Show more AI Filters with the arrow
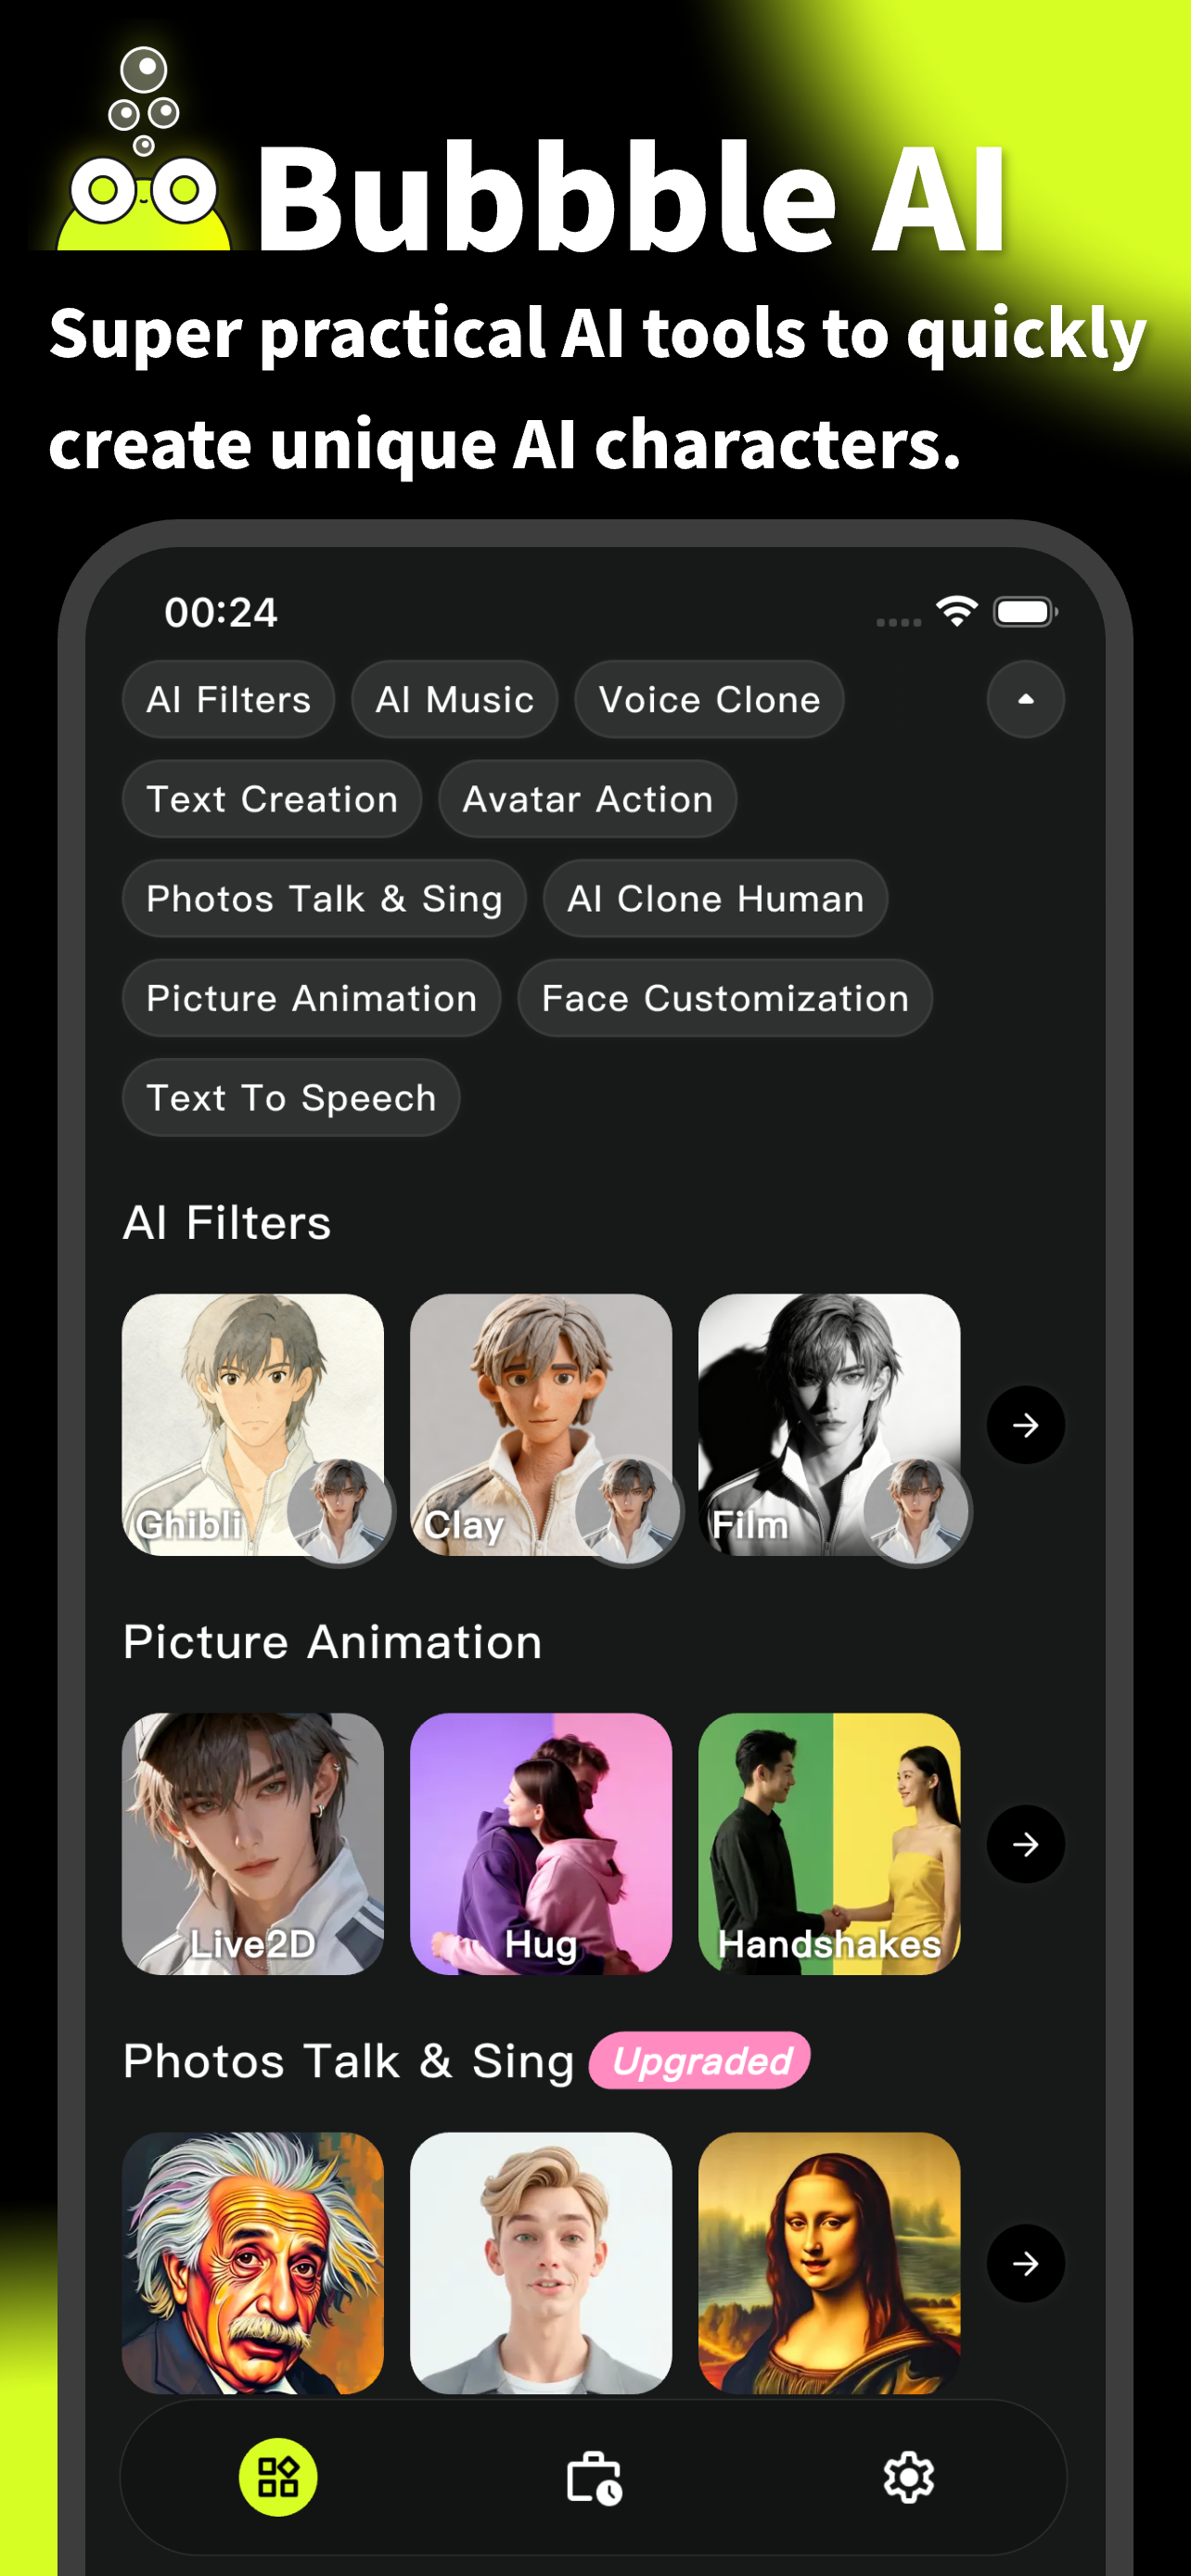1191x2576 pixels. click(x=1025, y=1425)
